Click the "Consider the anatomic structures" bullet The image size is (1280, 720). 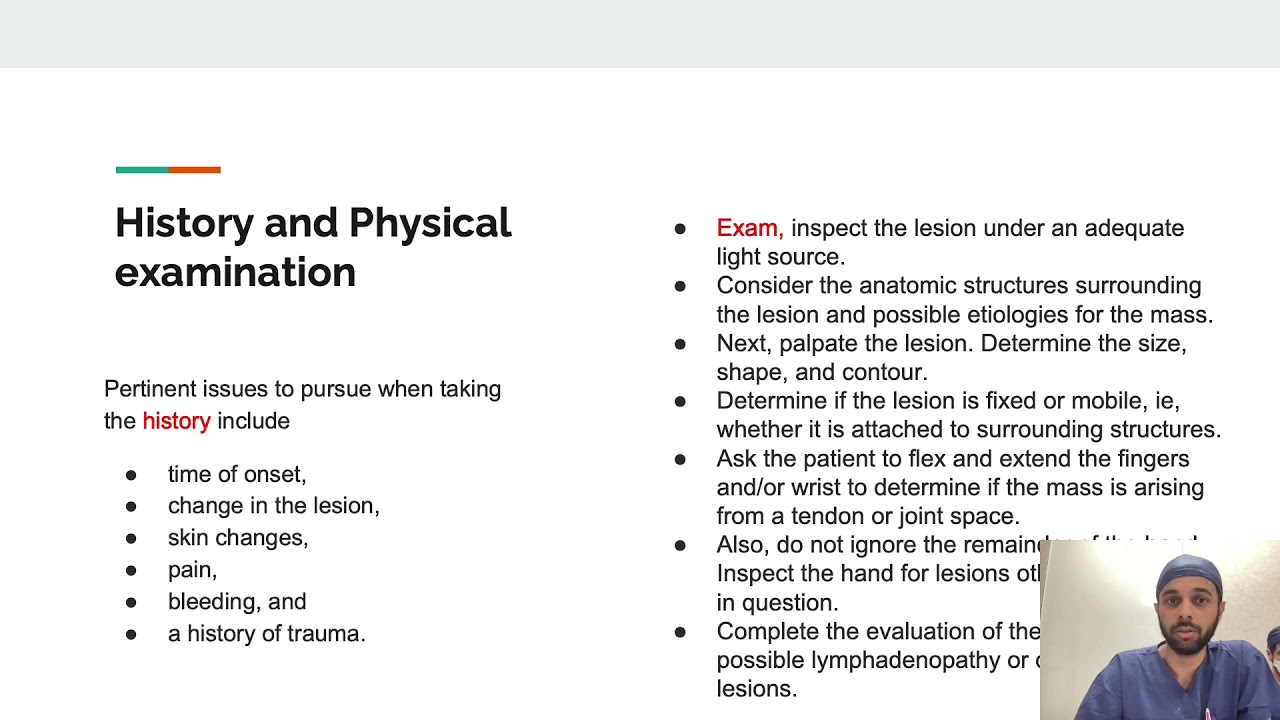click(x=964, y=300)
